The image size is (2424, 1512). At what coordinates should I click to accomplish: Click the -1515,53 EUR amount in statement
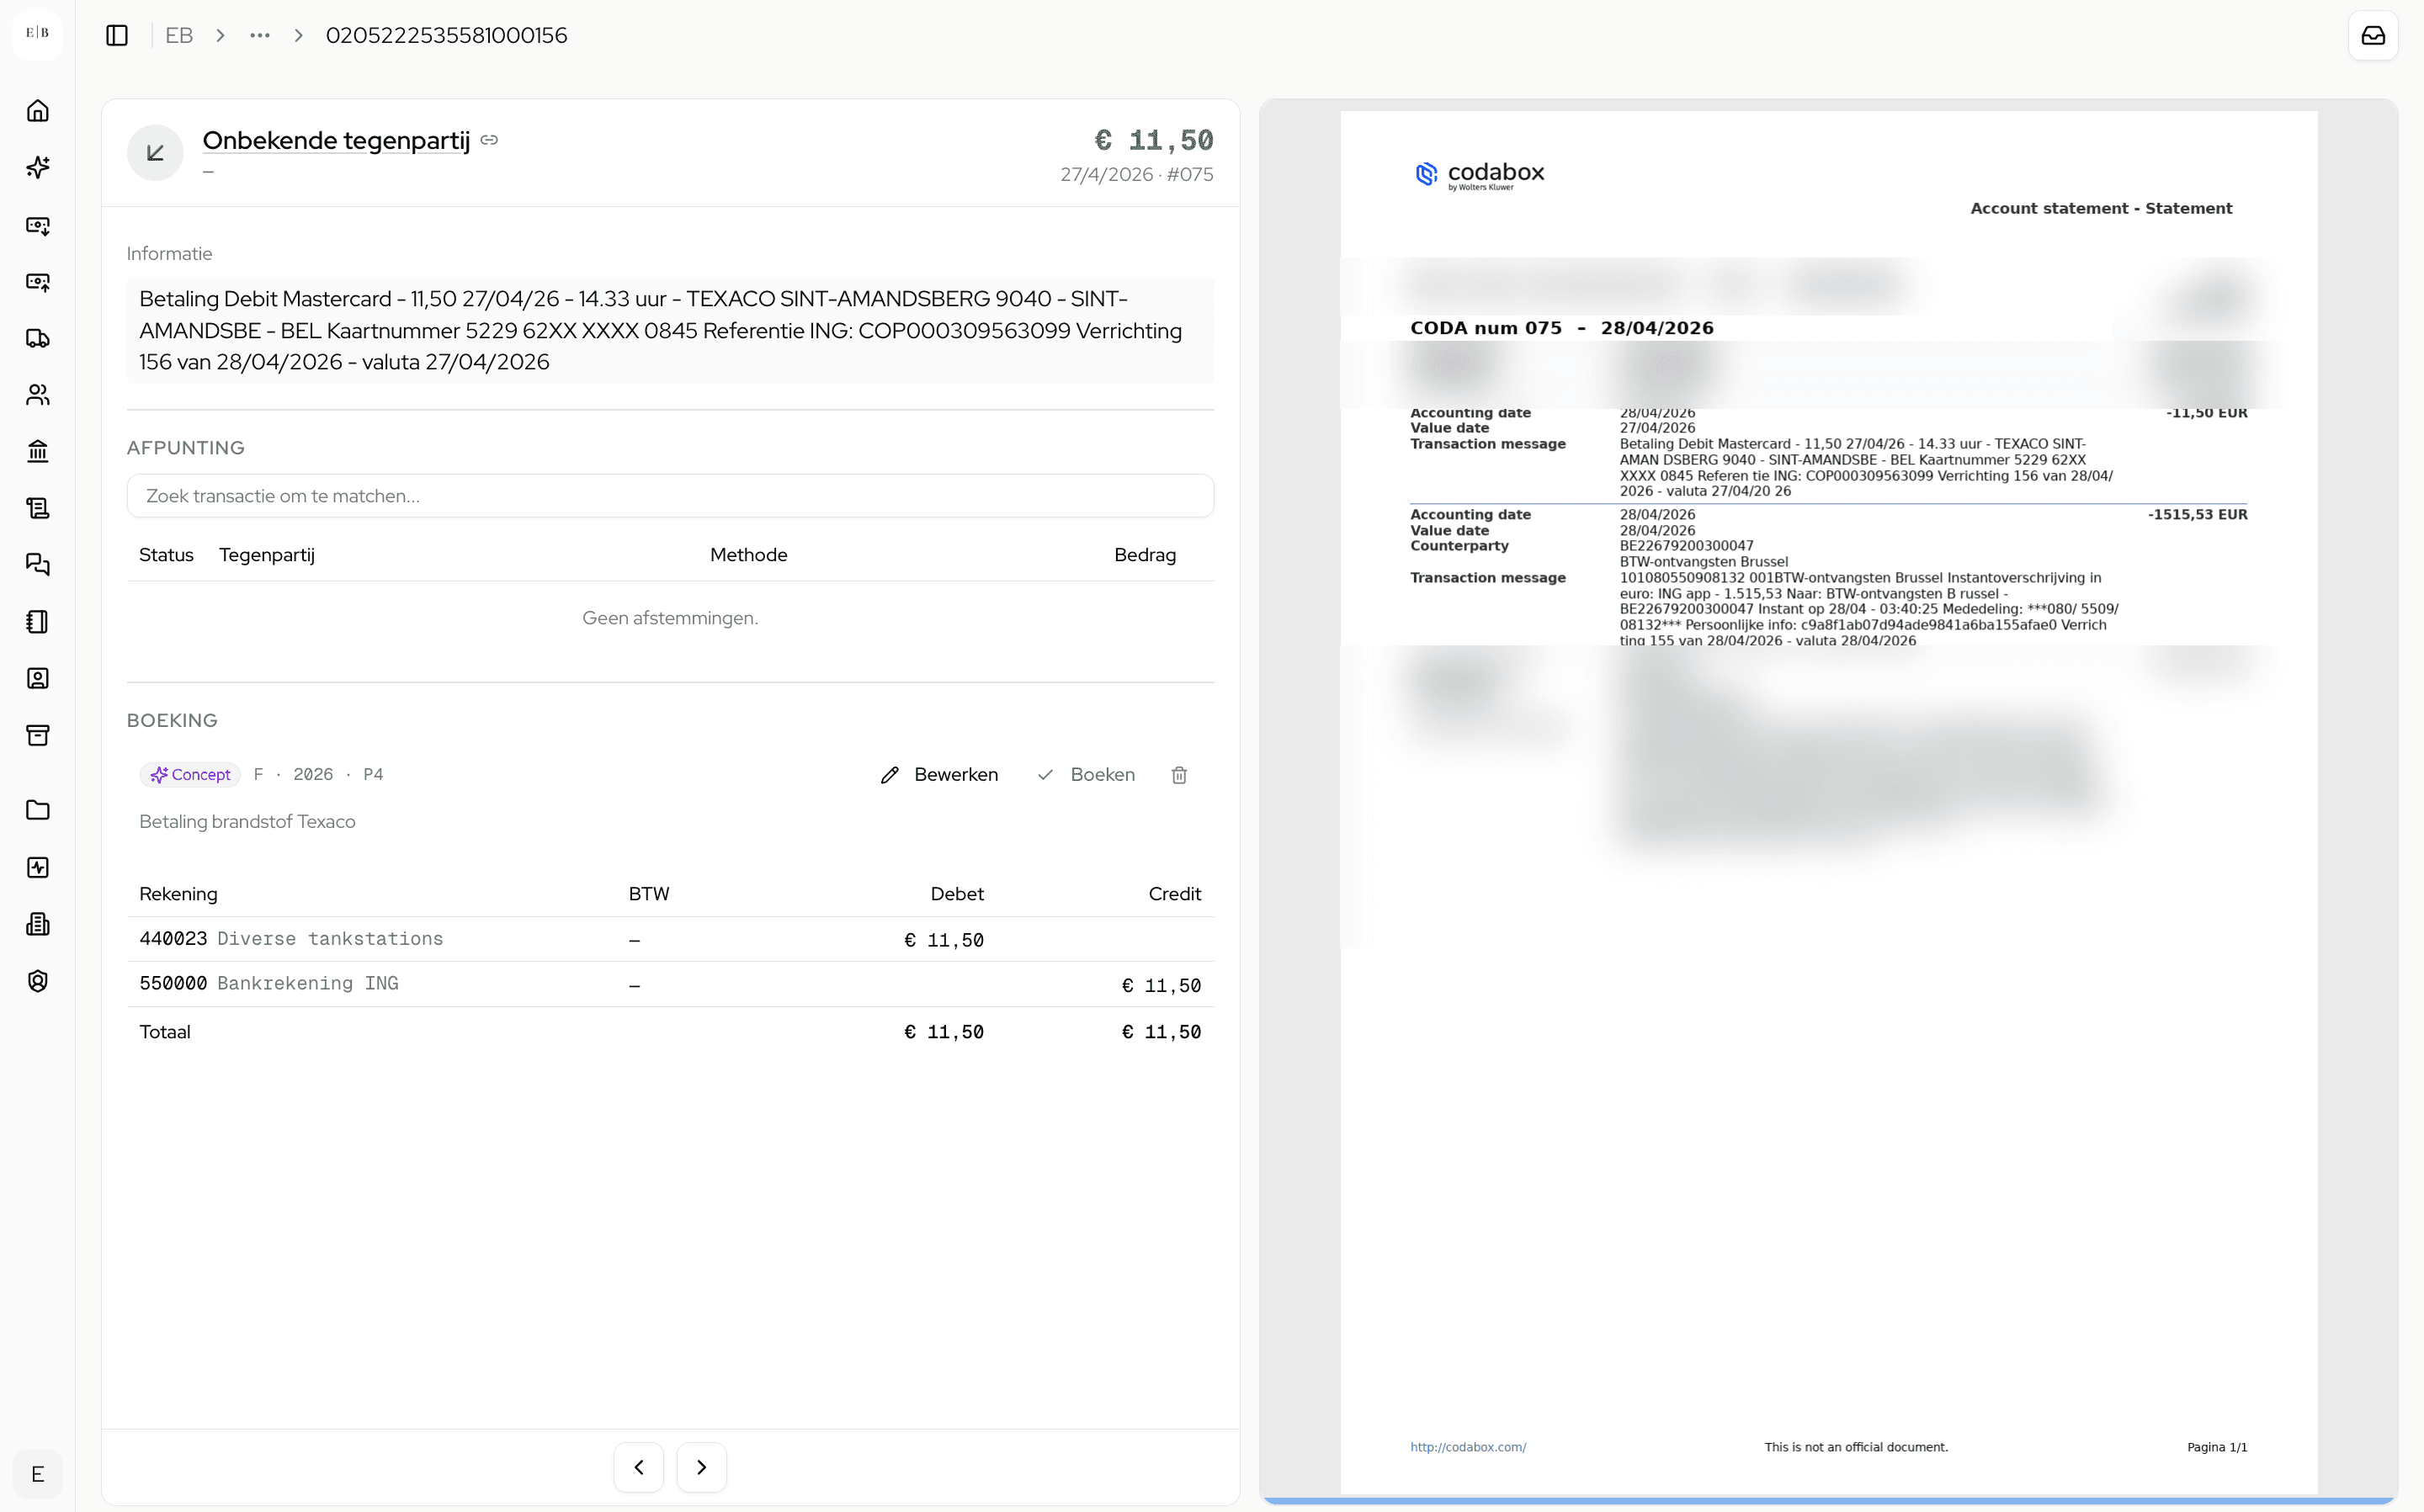(2197, 515)
